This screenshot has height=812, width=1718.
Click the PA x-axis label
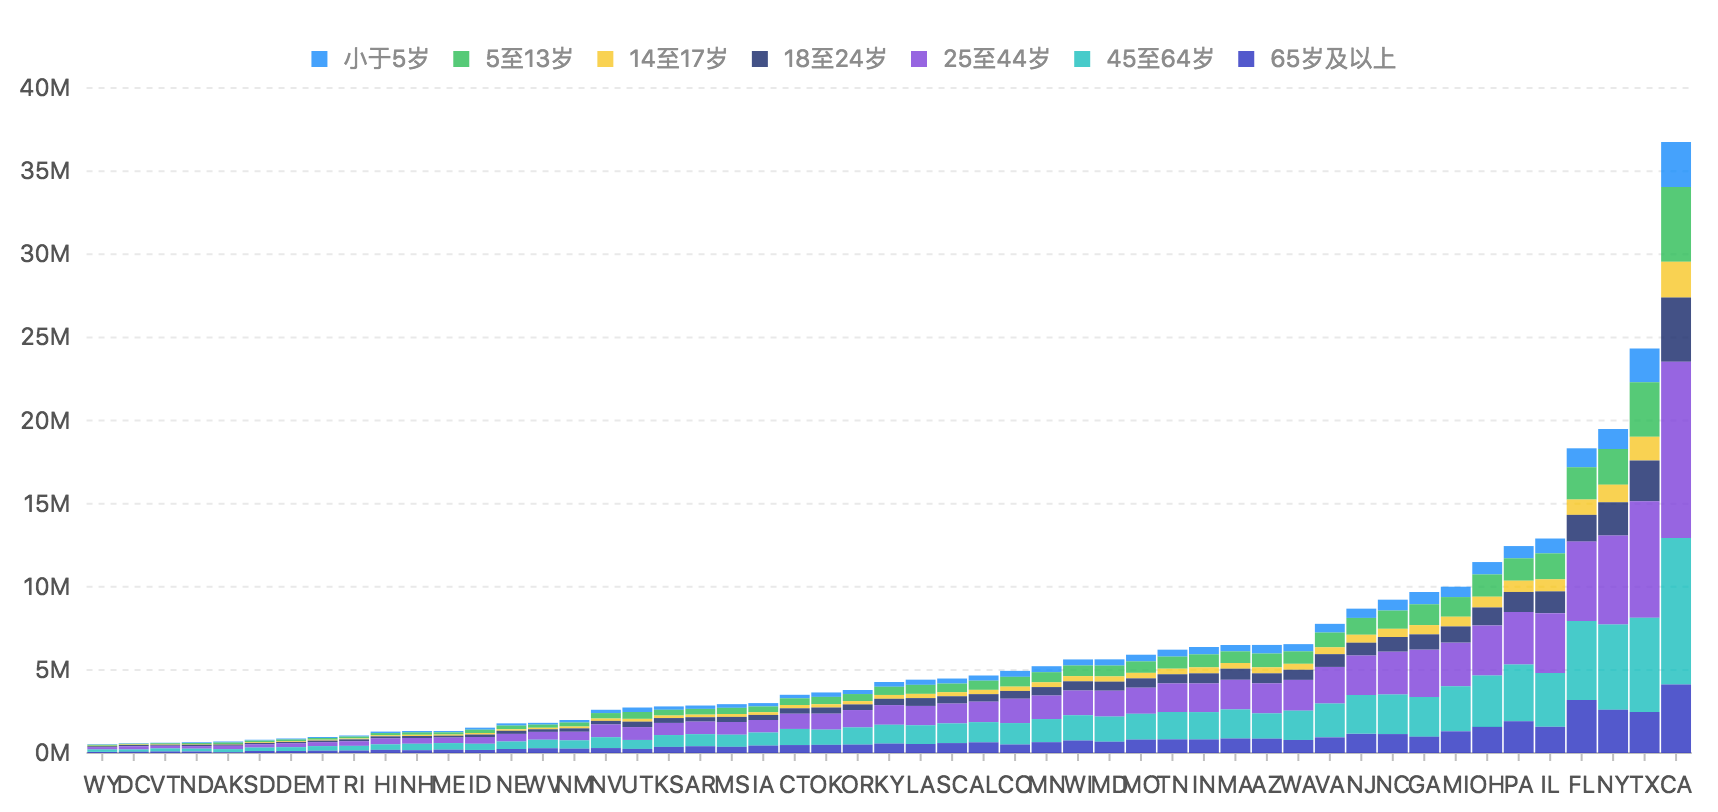pyautogui.click(x=1519, y=785)
